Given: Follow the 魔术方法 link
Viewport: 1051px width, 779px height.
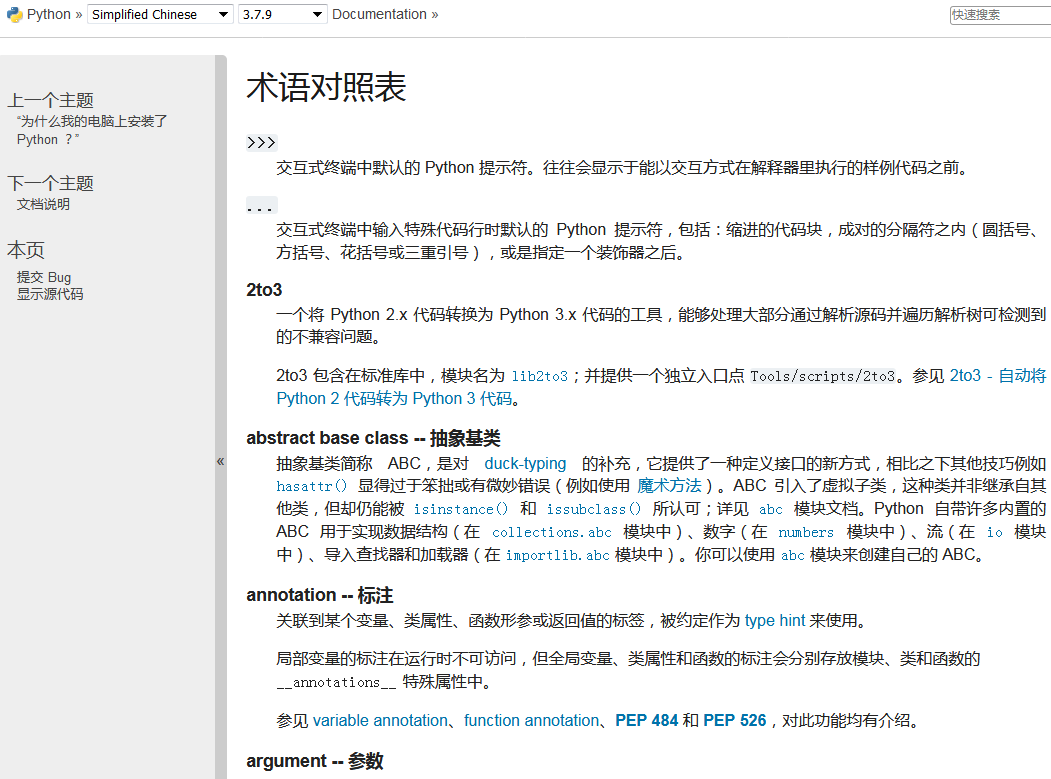Looking at the screenshot, I should [669, 485].
